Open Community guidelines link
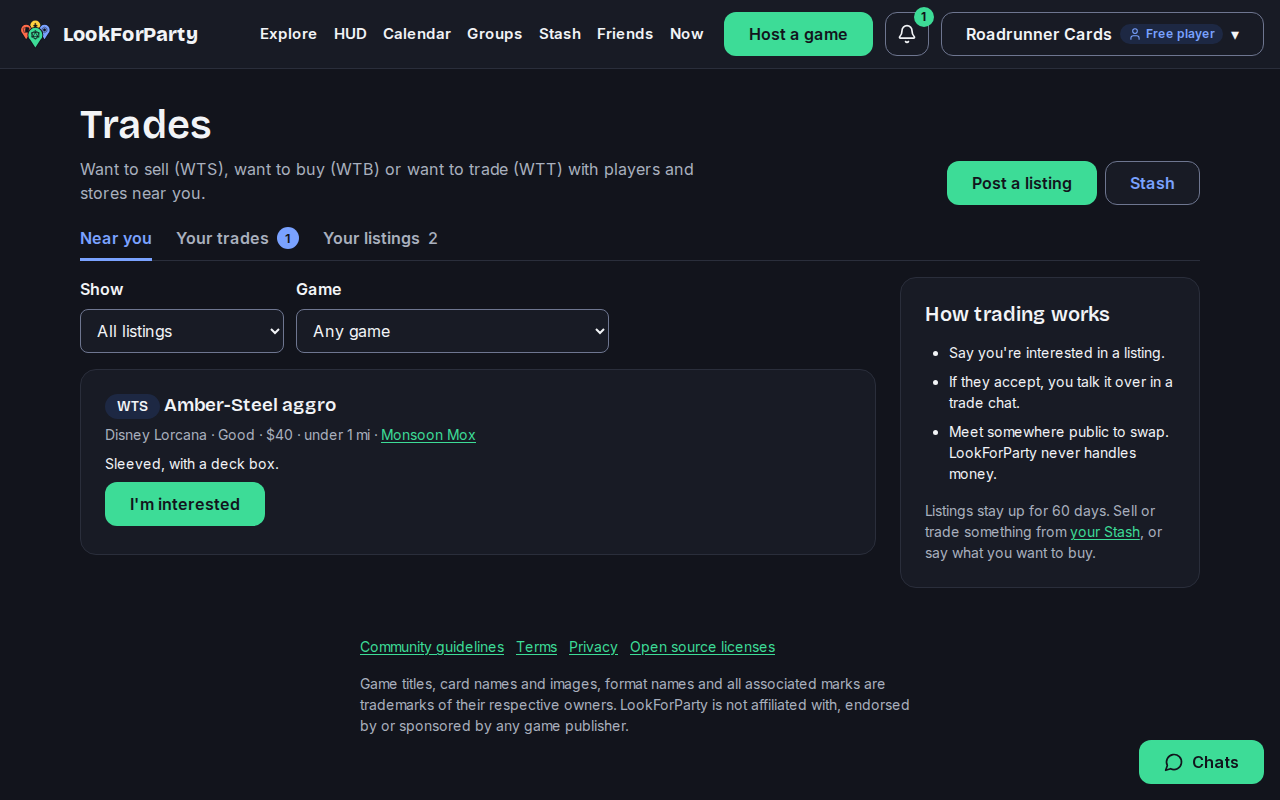 [x=432, y=647]
